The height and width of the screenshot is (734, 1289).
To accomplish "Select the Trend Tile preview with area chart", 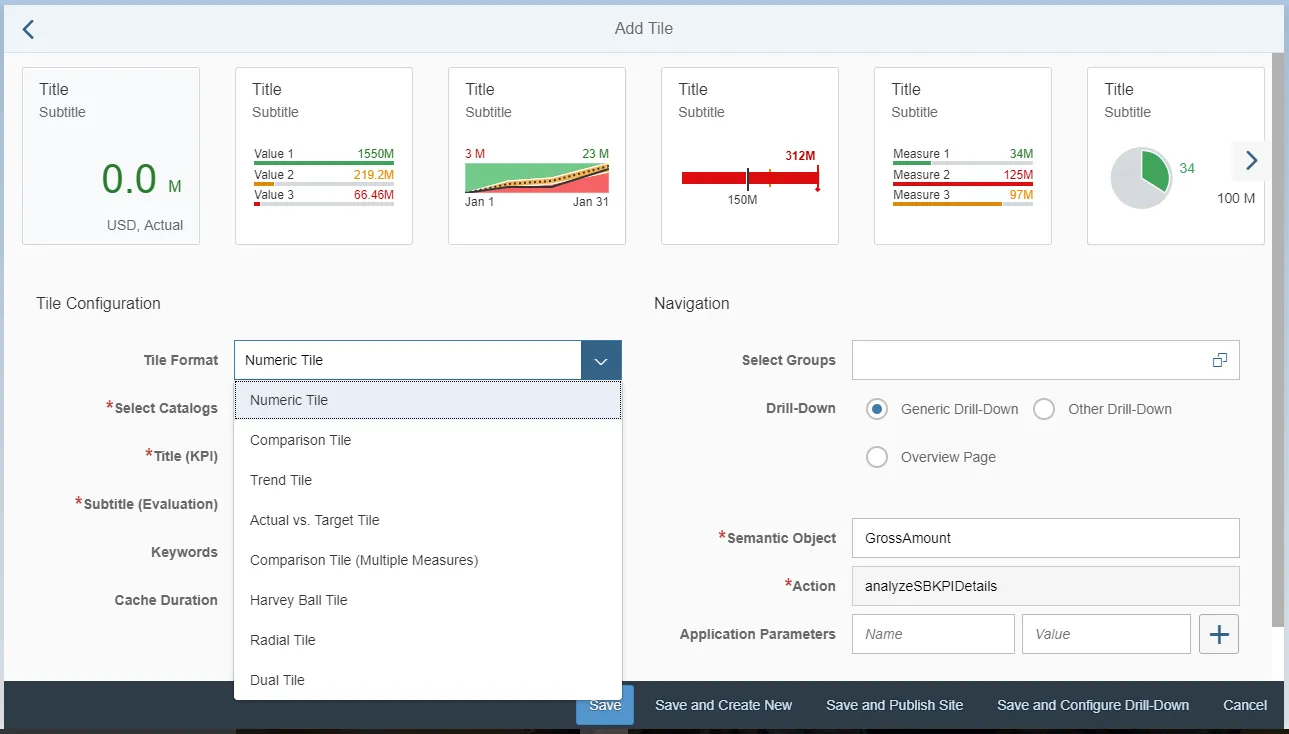I will click(x=536, y=155).
